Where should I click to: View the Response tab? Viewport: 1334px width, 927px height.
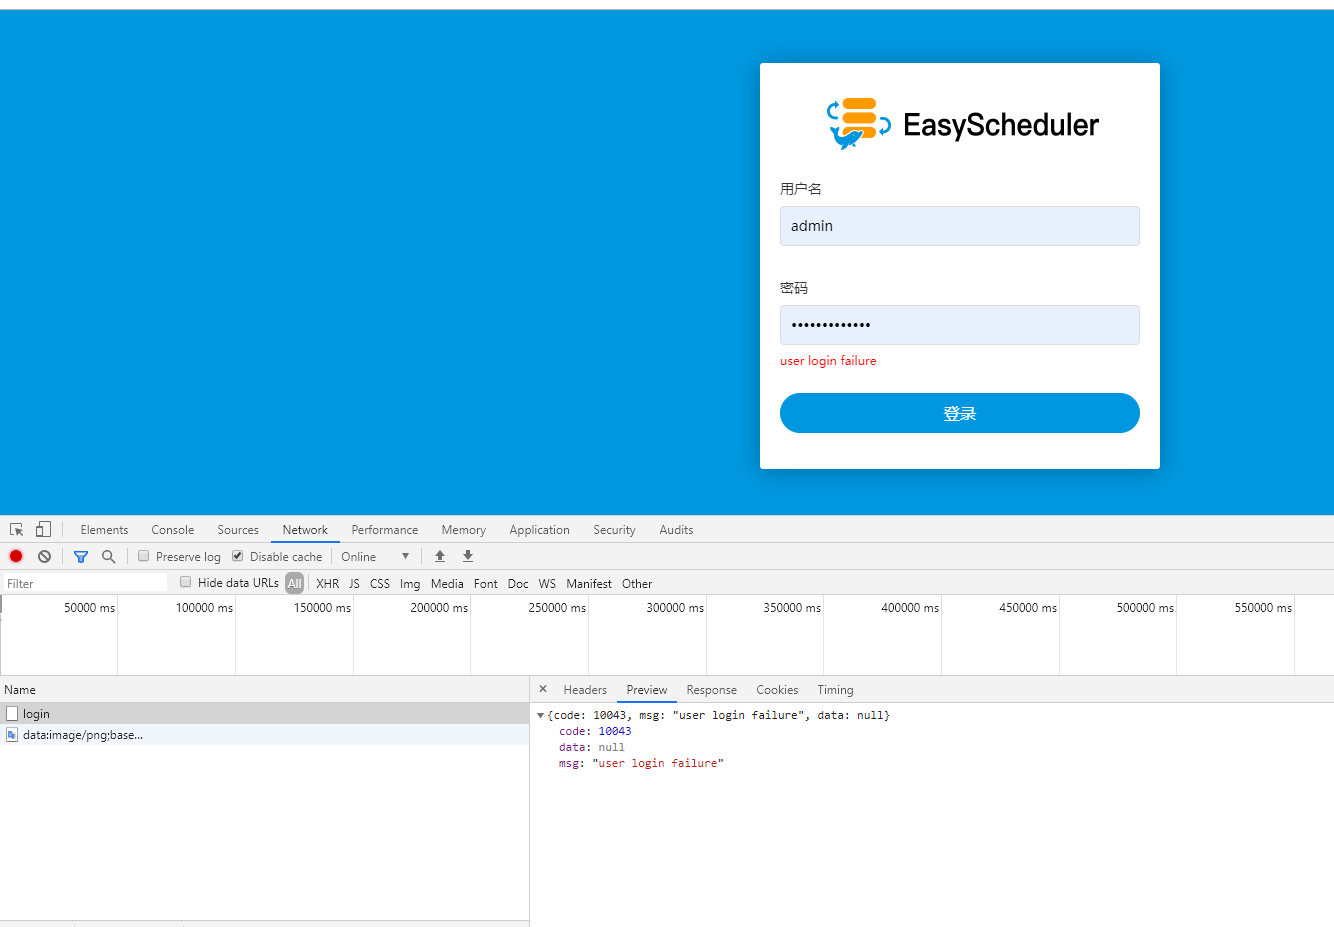712,690
